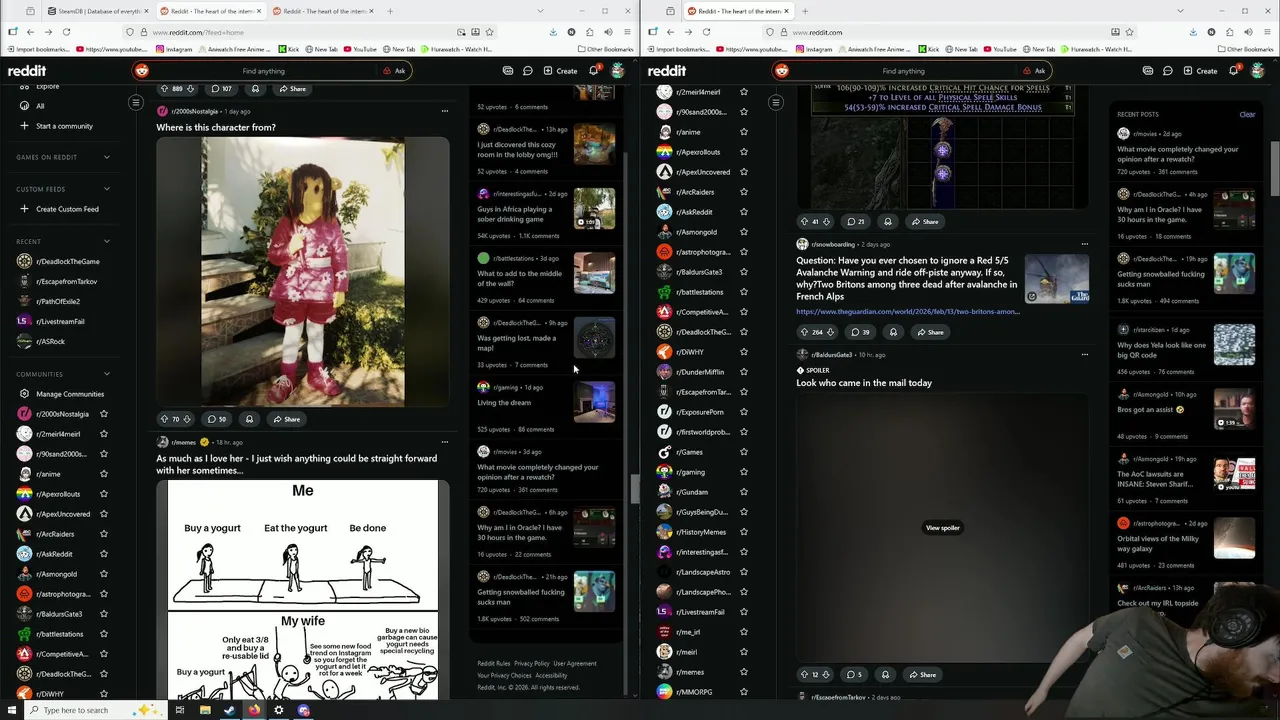Viewport: 1280px width, 720px height.
Task: Open Reddit home logo in right window
Action: tap(667, 71)
